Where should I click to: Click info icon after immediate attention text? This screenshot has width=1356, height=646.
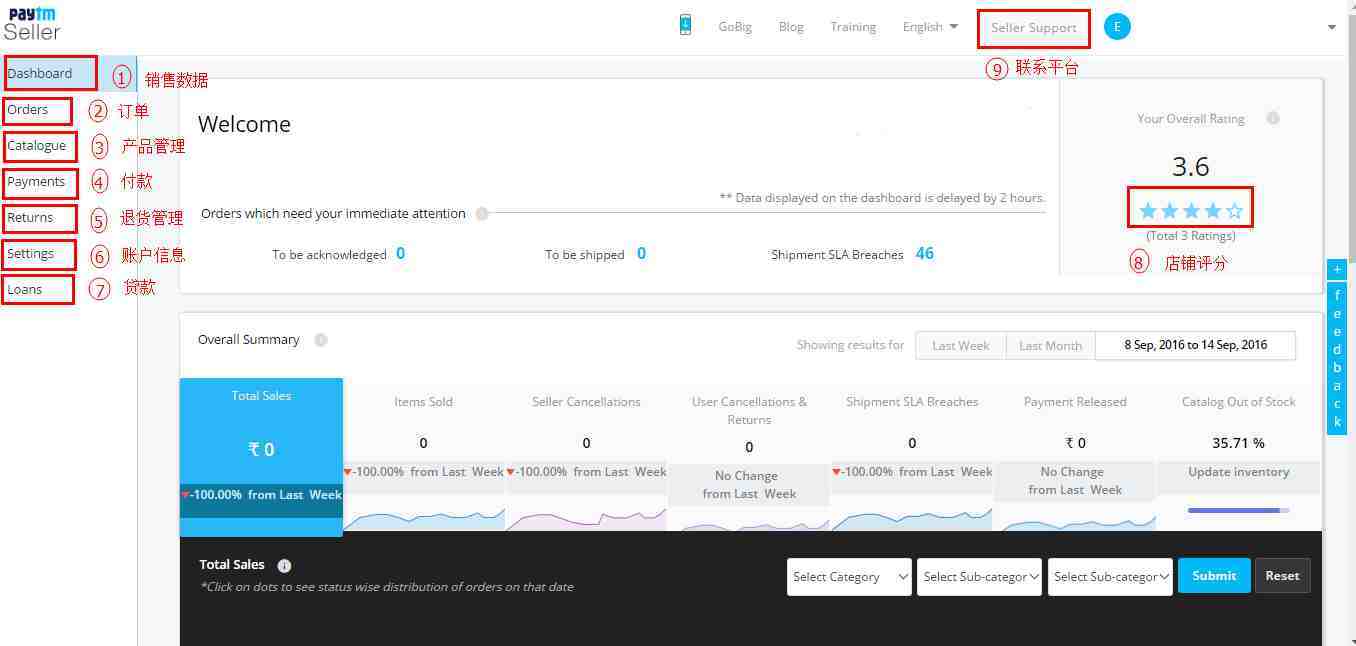point(482,213)
